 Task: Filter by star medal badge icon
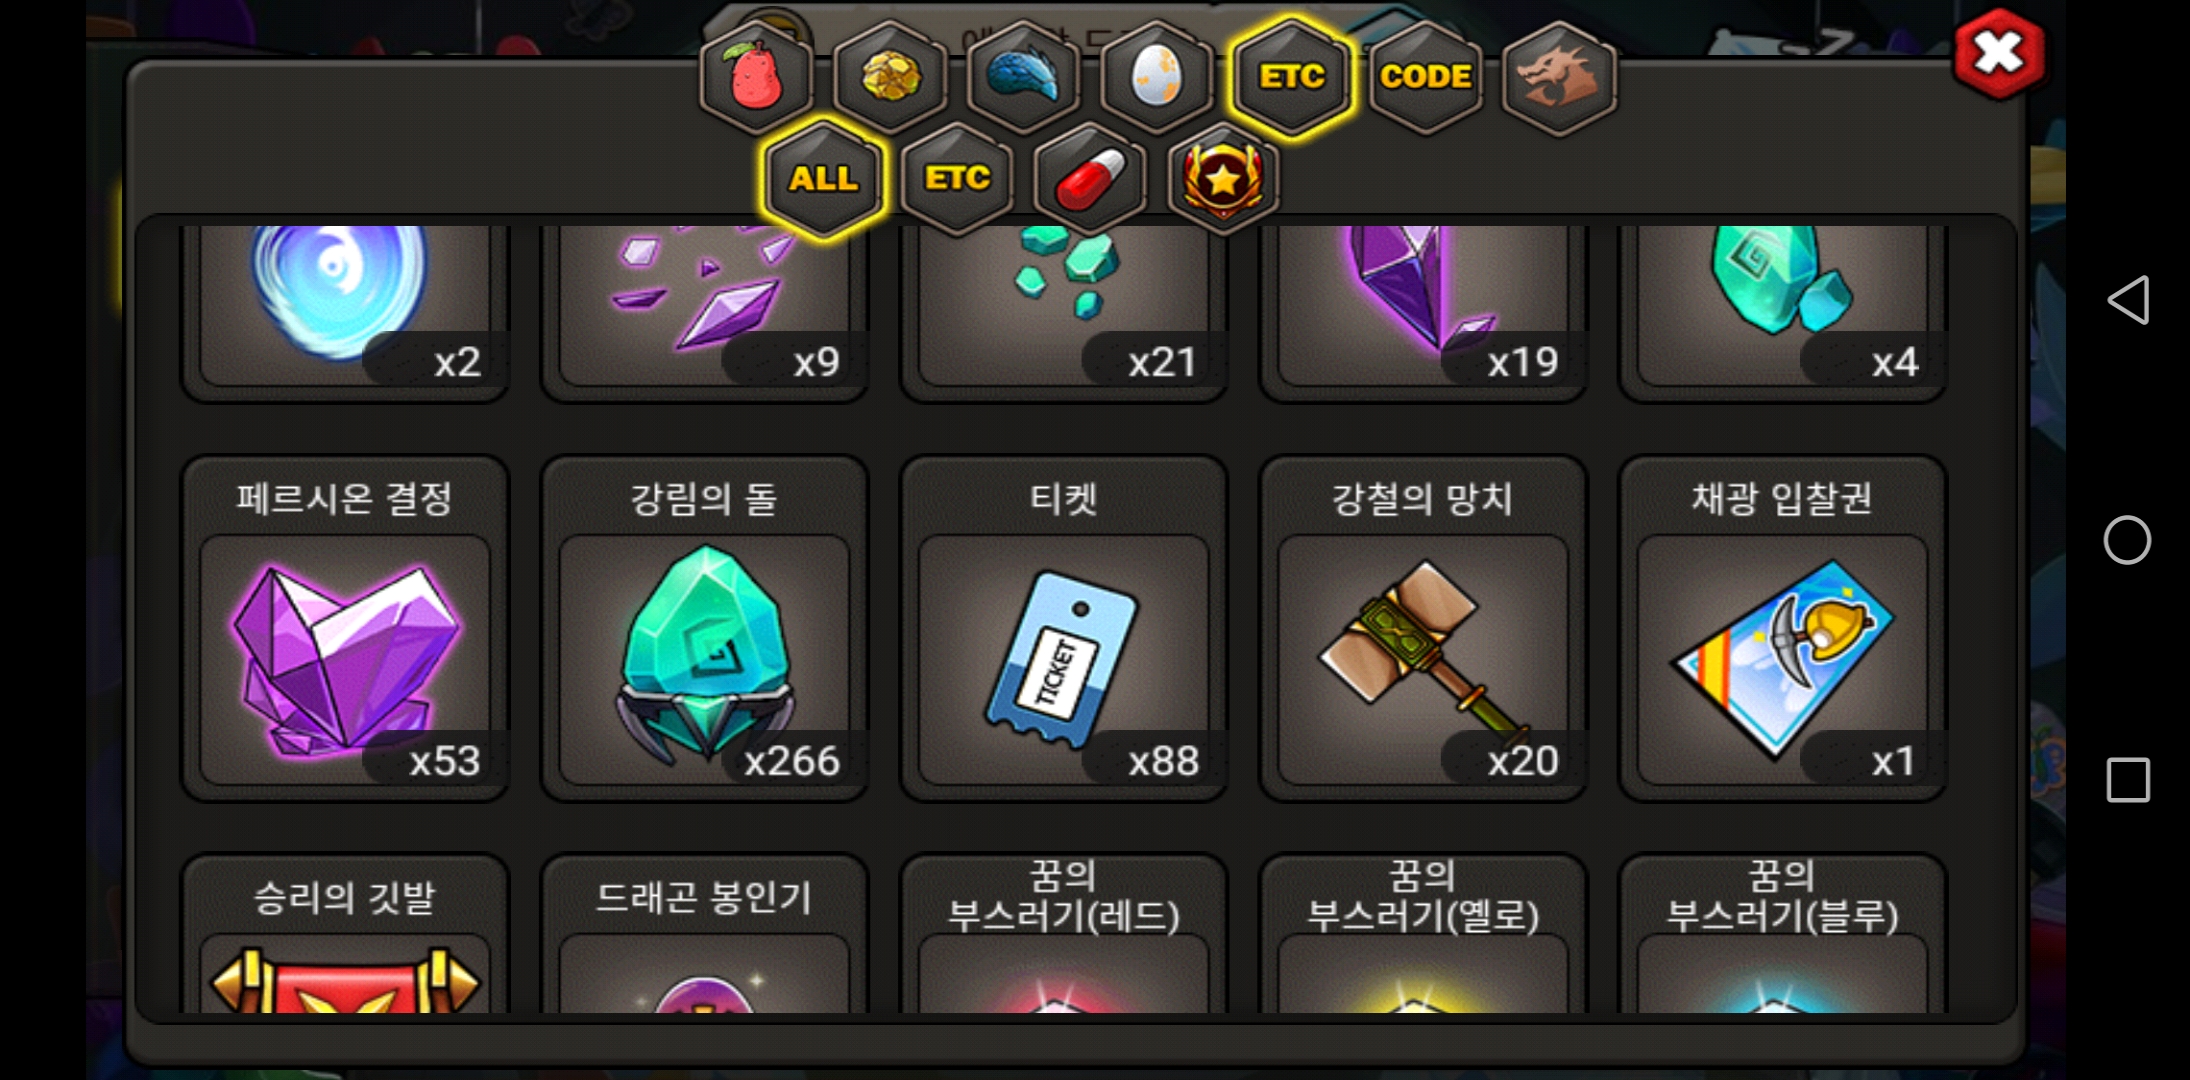(1223, 178)
